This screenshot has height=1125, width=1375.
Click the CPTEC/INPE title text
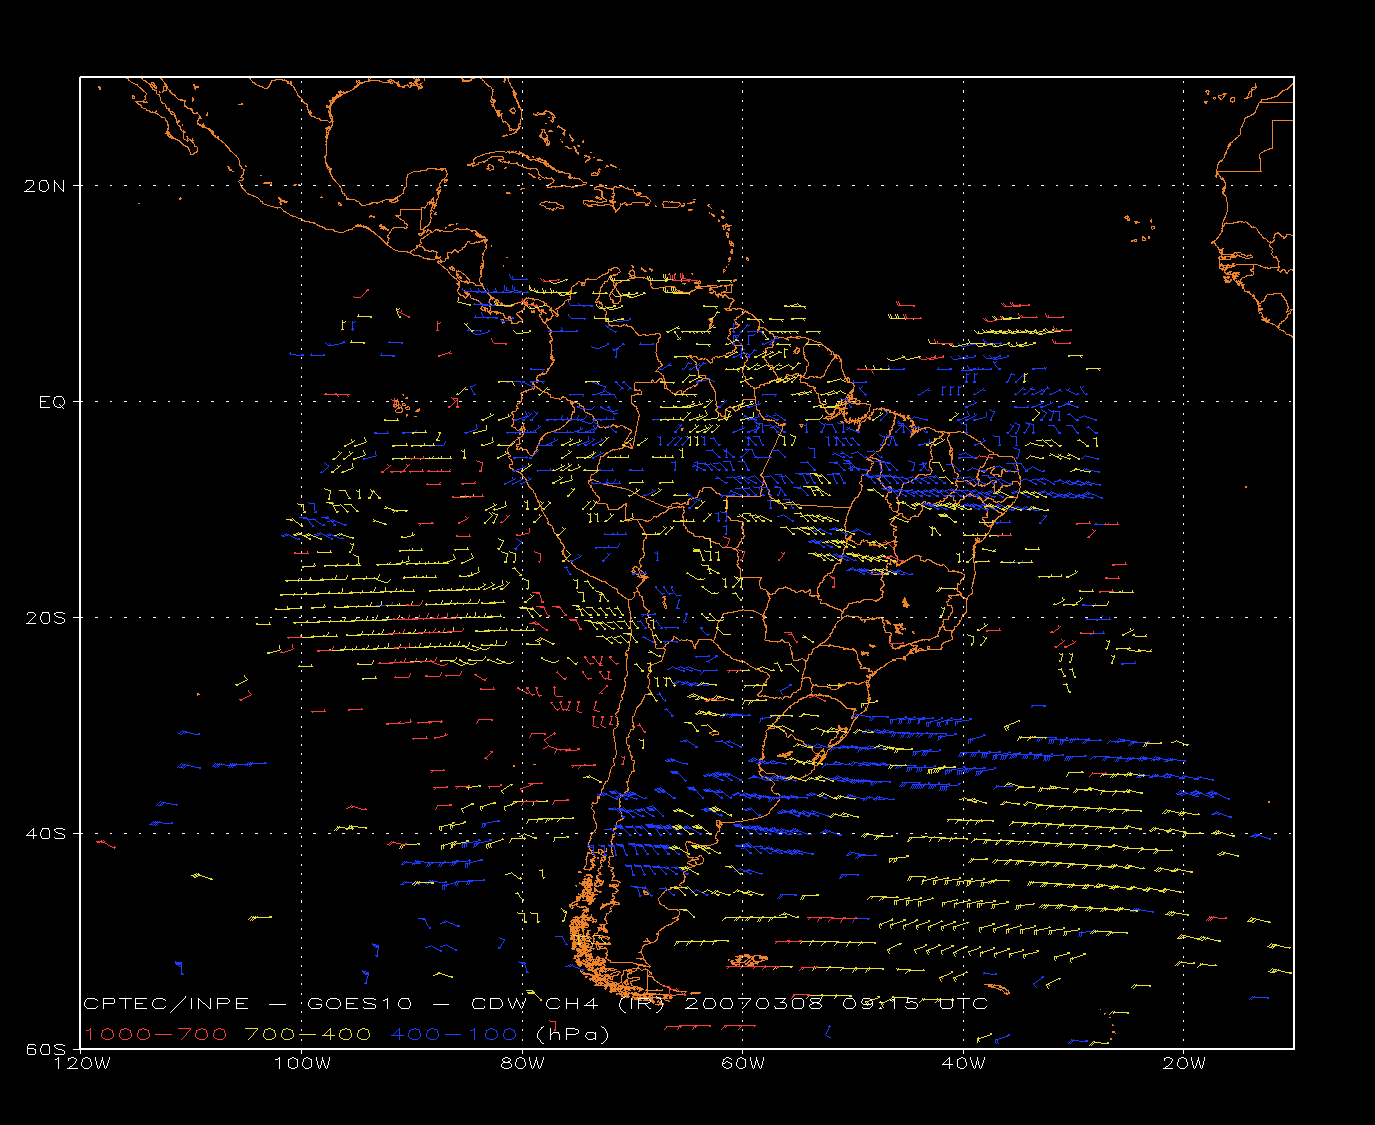166,1004
